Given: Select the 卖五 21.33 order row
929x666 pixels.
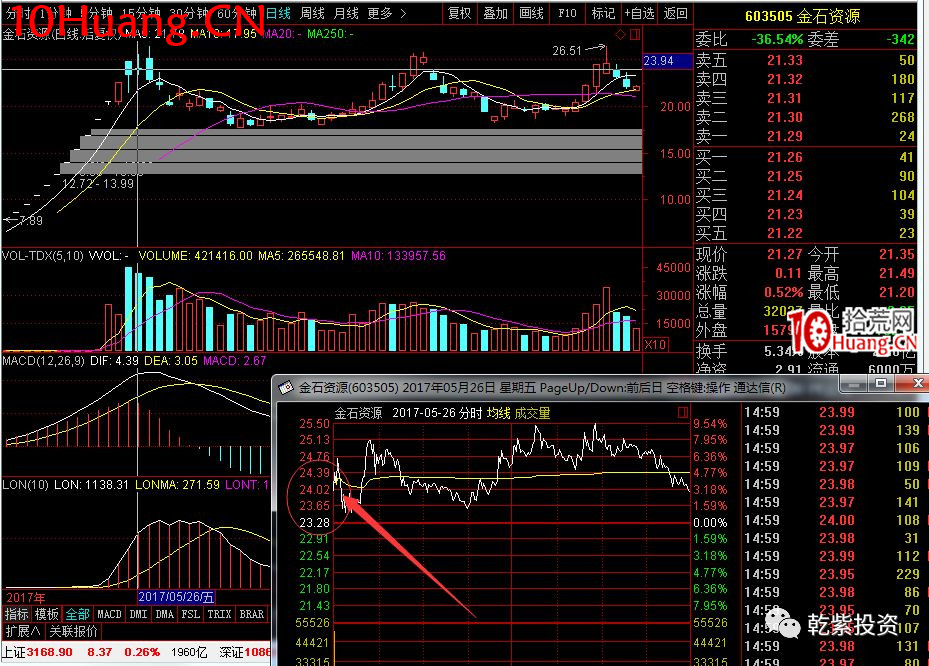Looking at the screenshot, I should click(805, 60).
